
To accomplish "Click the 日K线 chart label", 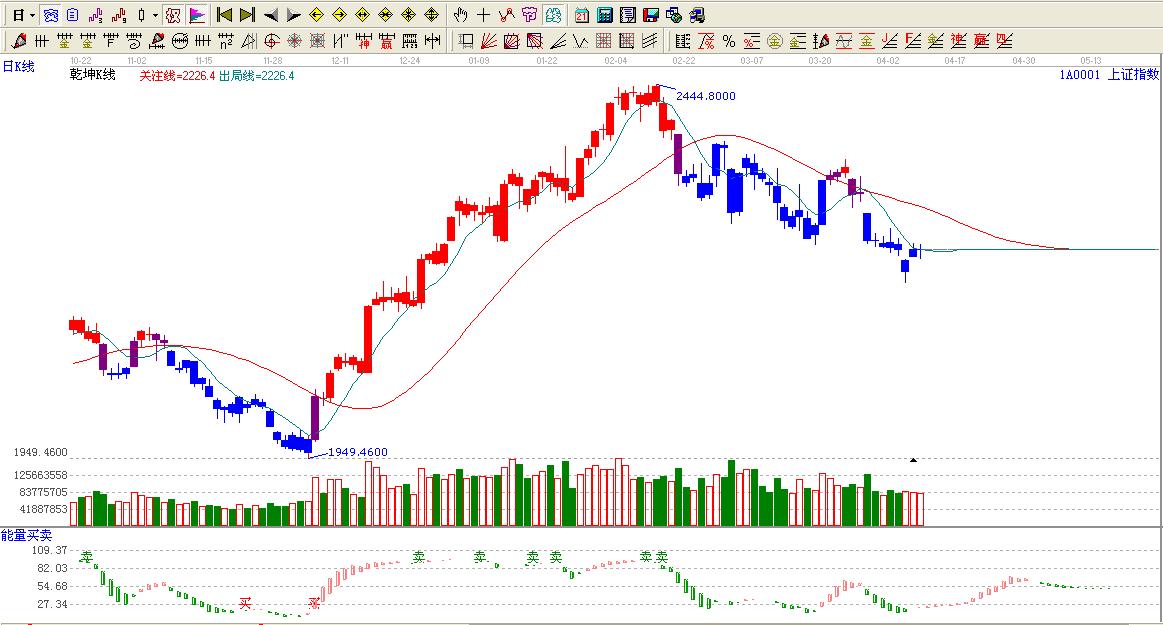I will pos(18,66).
